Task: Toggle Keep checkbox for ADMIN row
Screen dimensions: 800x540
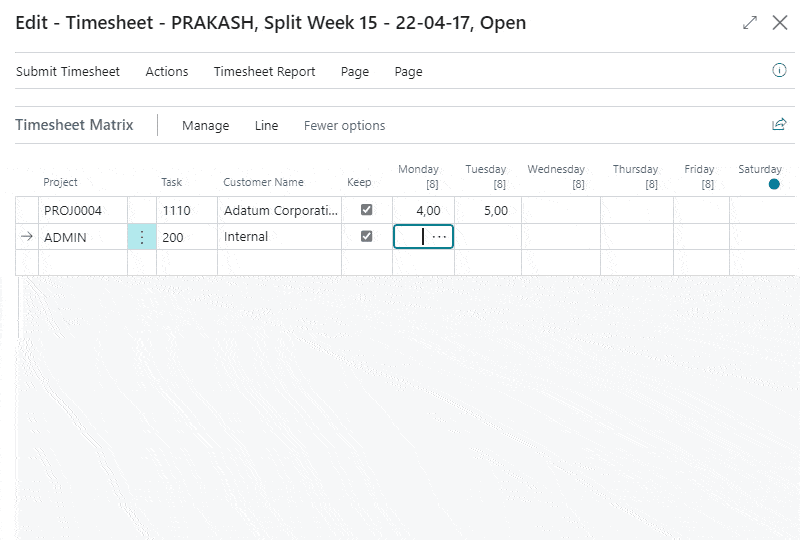Action: pyautogui.click(x=366, y=237)
